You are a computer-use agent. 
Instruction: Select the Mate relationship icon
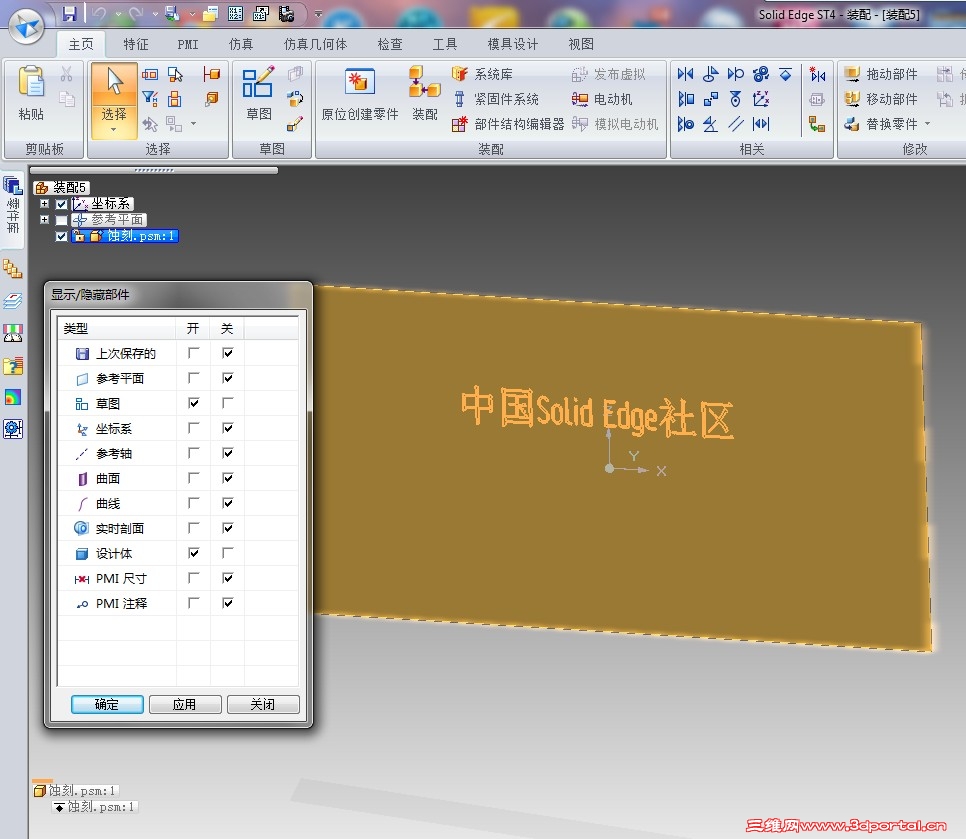(685, 74)
